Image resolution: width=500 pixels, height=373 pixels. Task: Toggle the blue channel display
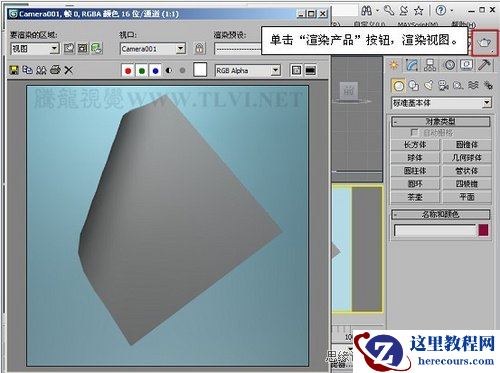coord(155,71)
